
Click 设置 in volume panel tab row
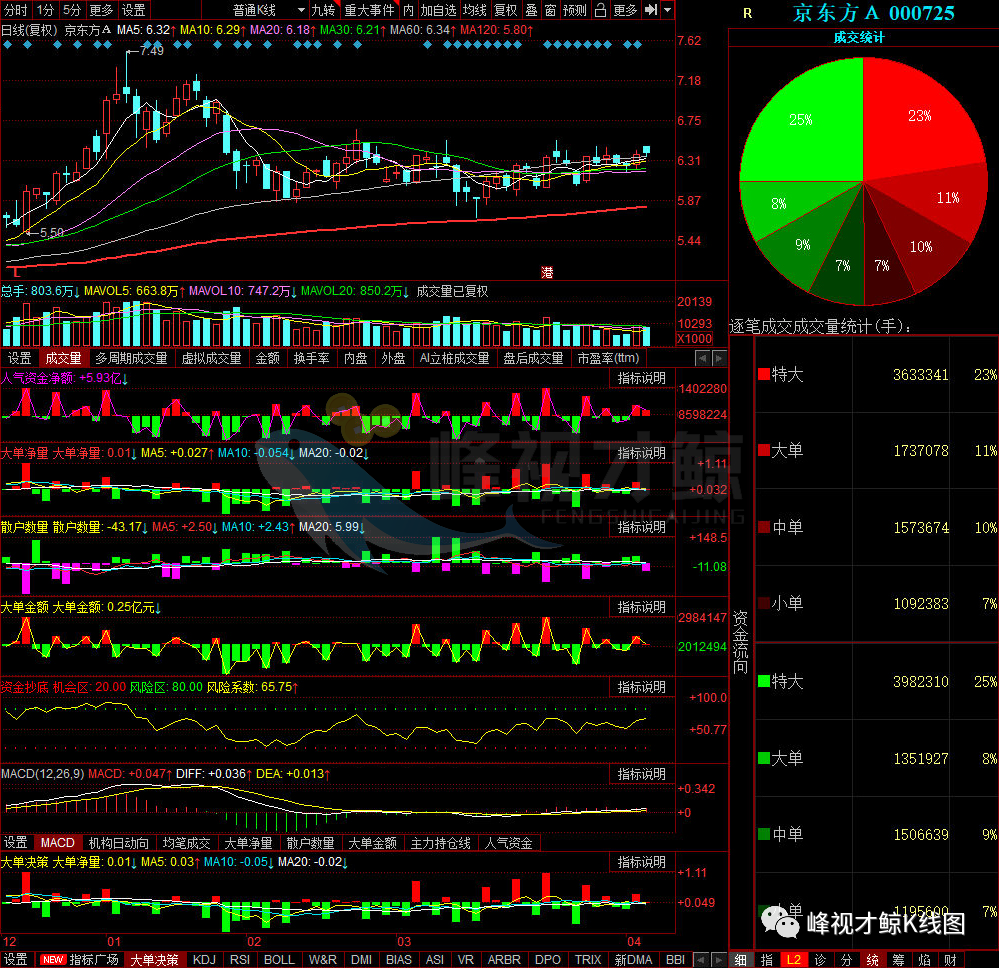pos(19,358)
